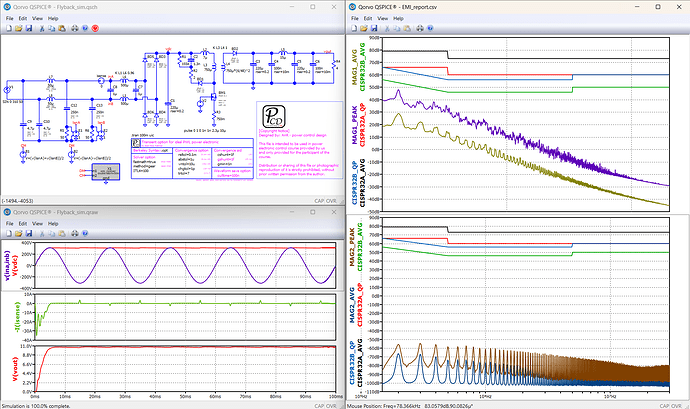Open file icon in schematic window toolbar

(x=18, y=28)
